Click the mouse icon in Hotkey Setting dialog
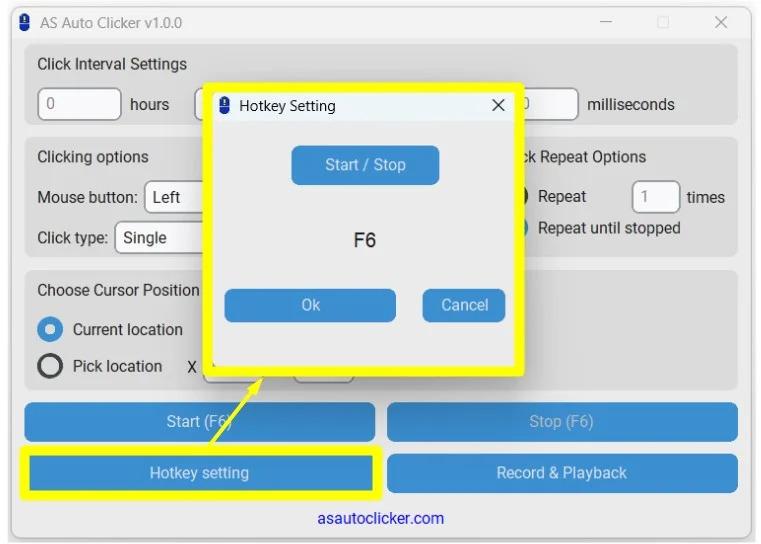This screenshot has height=544, width=761. point(225,105)
